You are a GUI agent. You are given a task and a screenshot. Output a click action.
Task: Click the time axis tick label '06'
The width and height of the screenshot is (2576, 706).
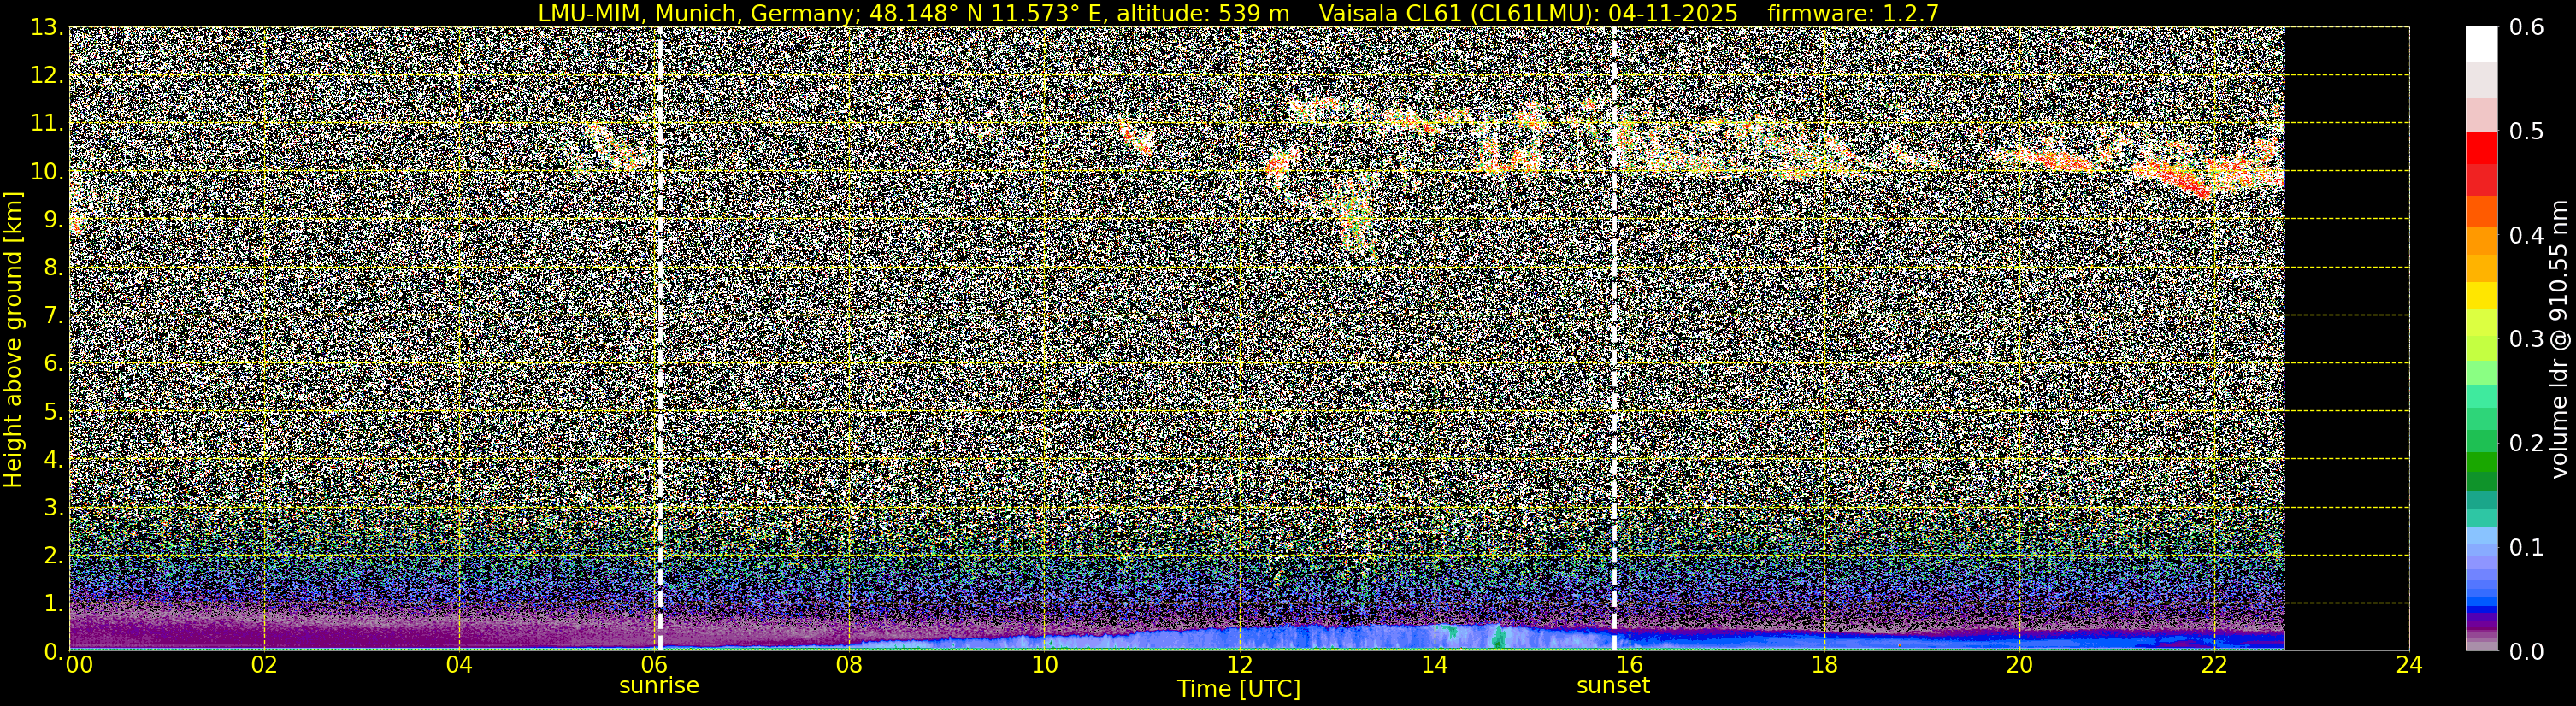click(654, 666)
